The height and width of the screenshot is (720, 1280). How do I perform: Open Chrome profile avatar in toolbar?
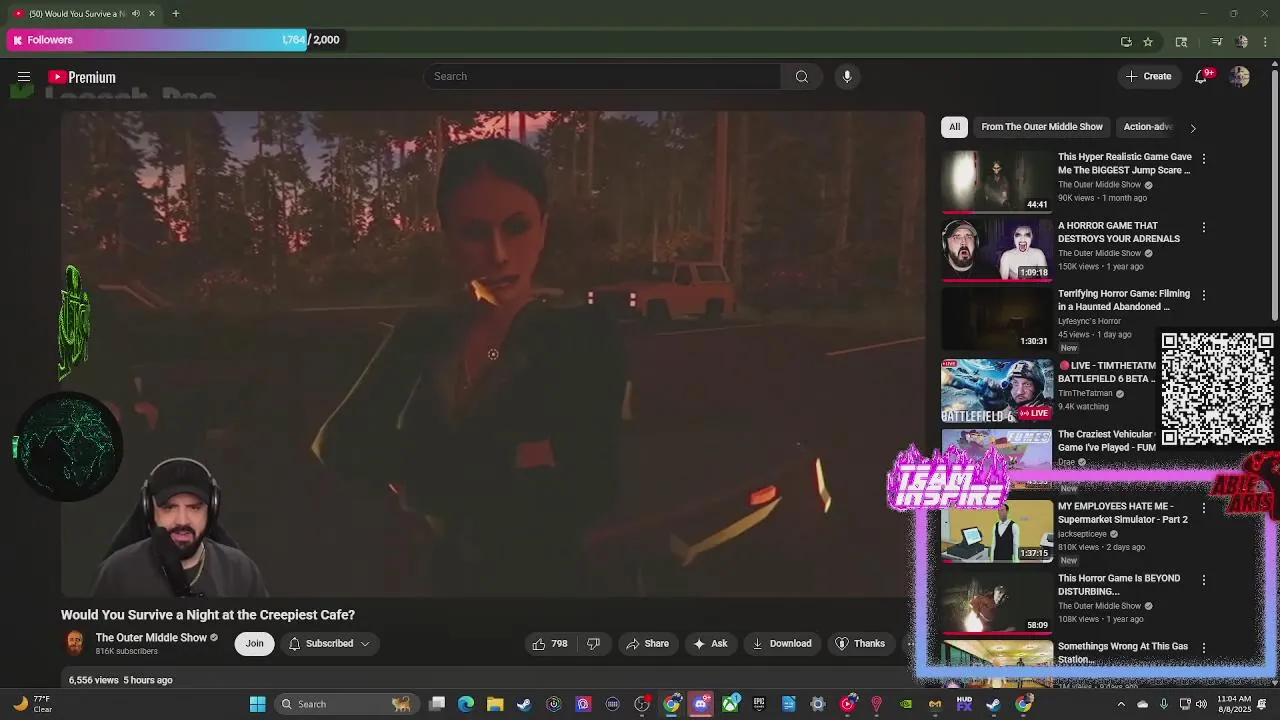coord(1242,41)
